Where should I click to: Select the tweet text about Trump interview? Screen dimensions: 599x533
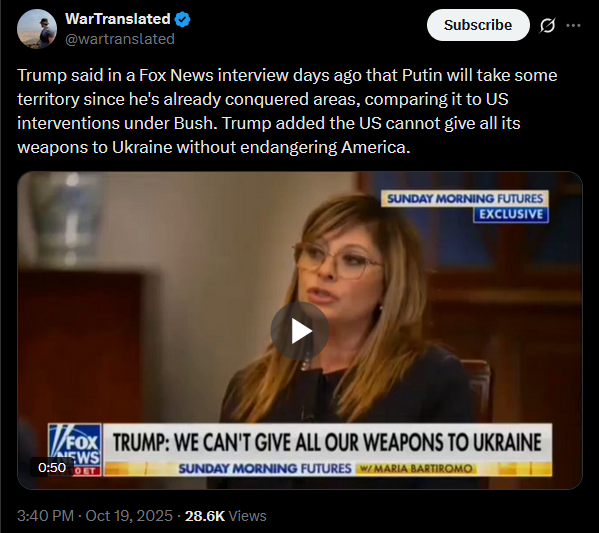[287, 111]
